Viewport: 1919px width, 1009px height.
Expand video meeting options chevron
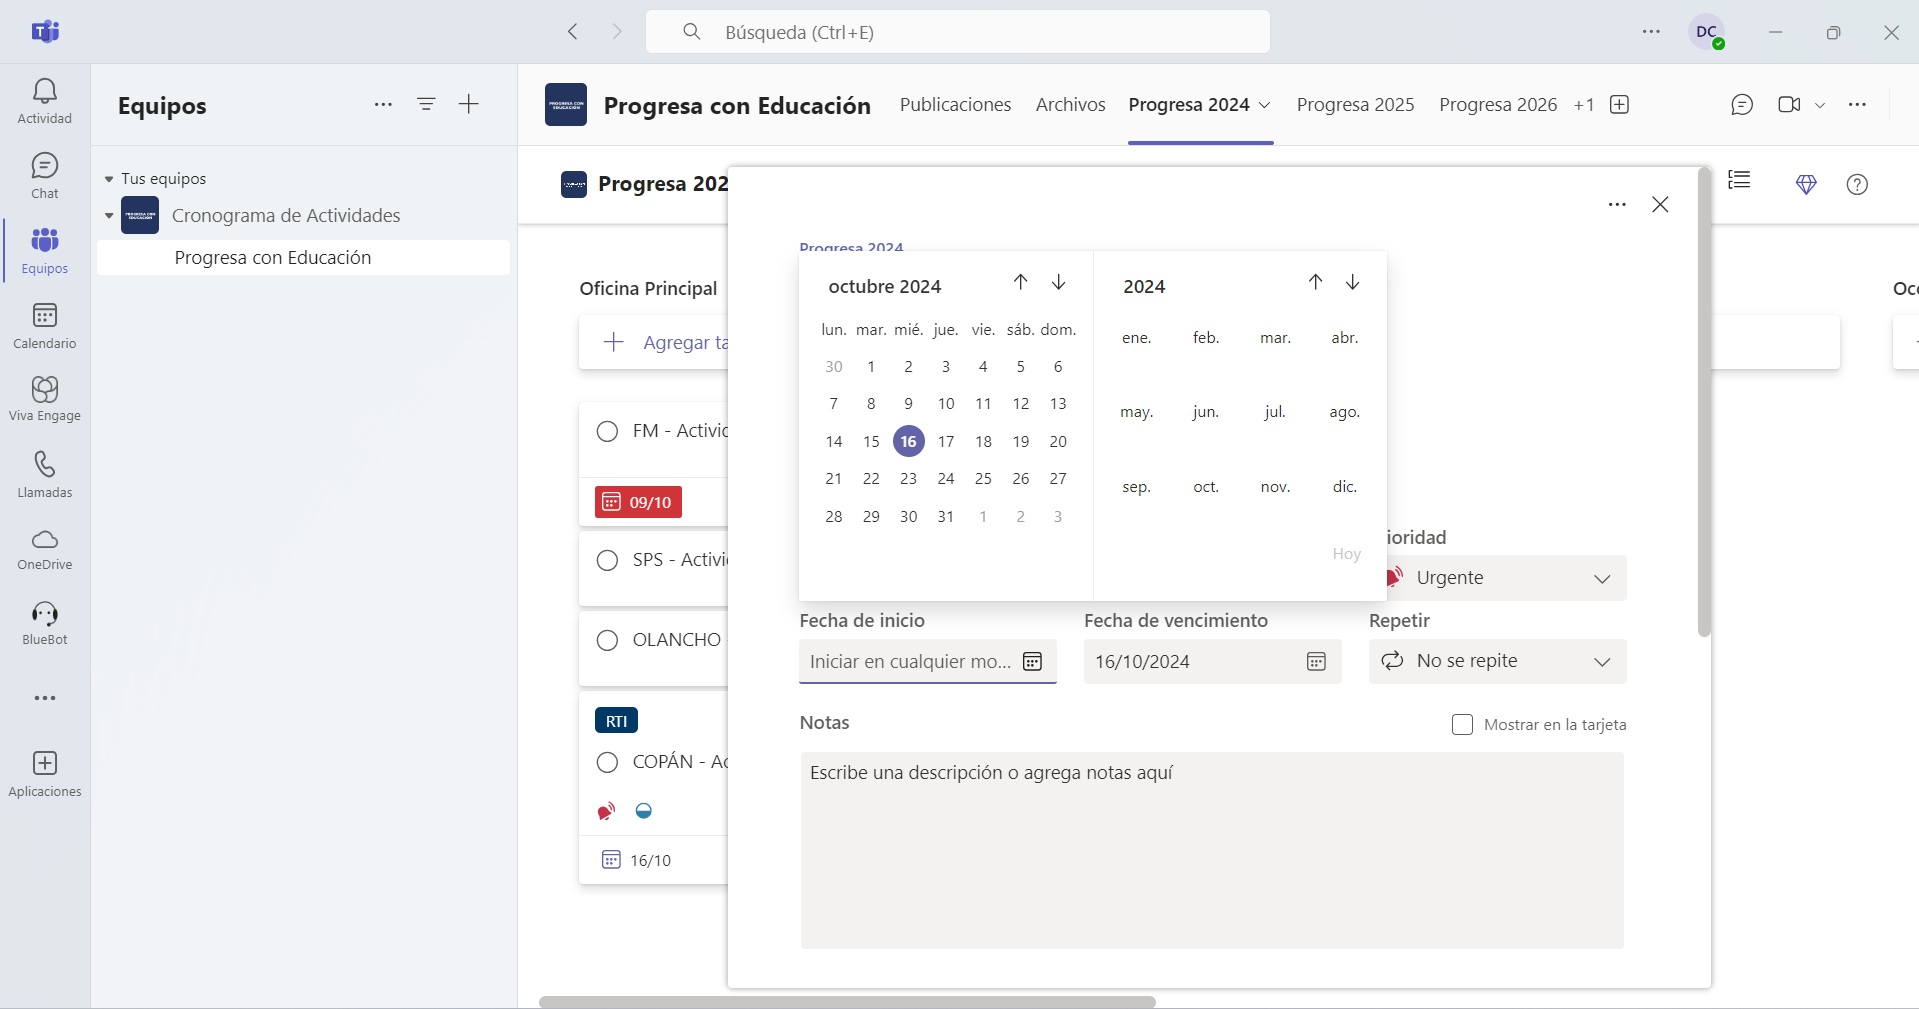[1820, 105]
